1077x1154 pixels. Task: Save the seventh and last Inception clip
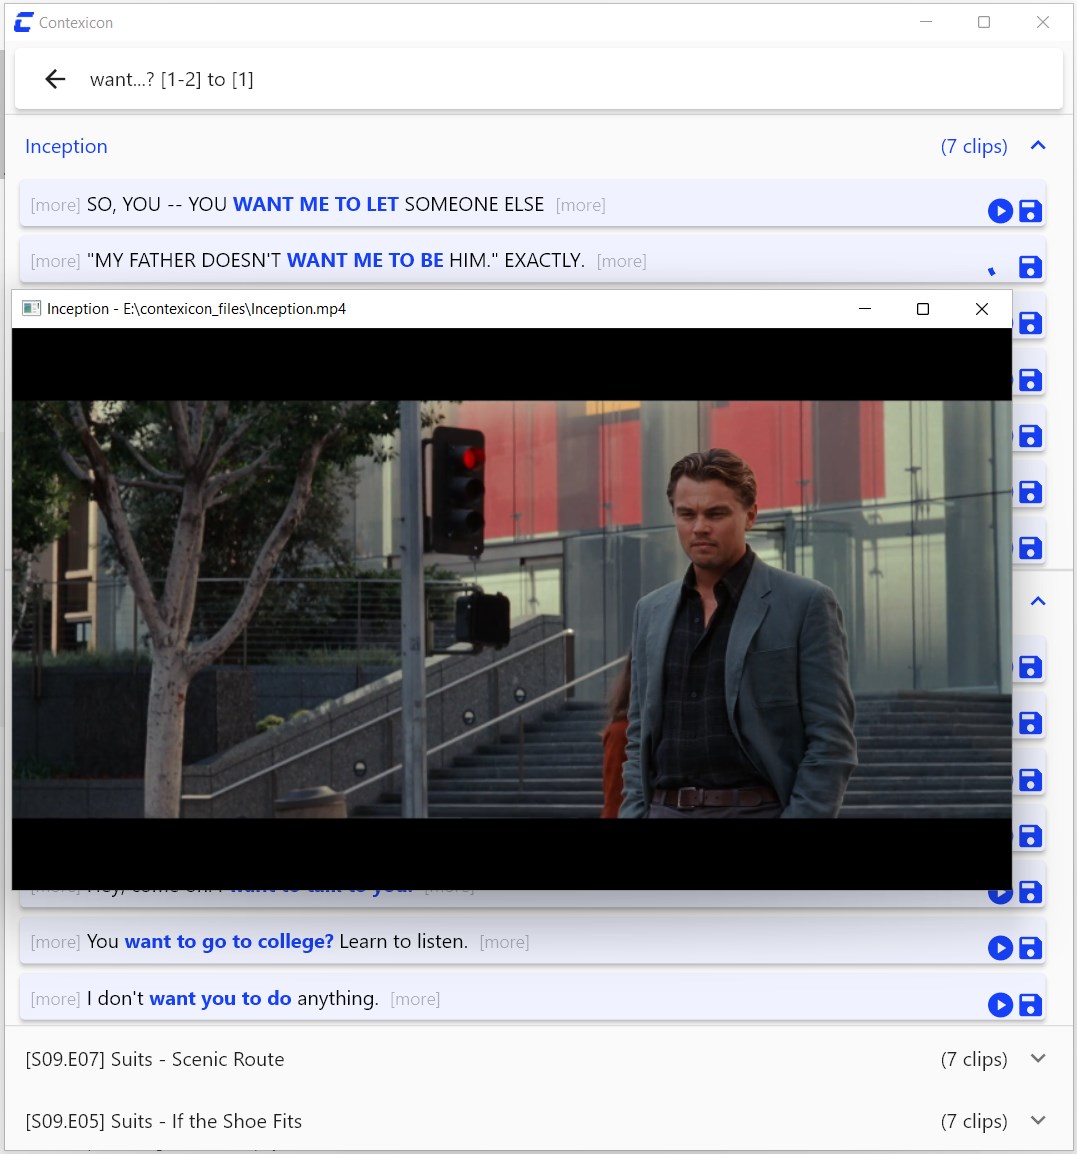point(1030,548)
